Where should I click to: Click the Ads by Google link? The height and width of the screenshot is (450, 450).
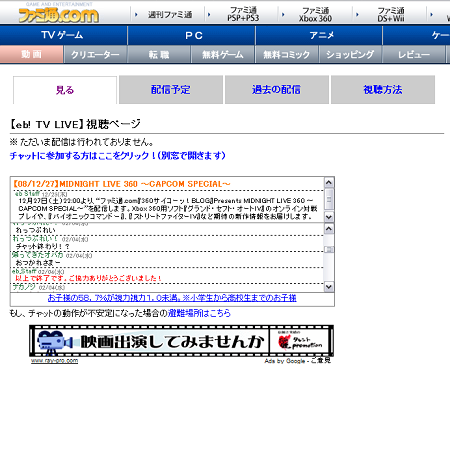(285, 361)
